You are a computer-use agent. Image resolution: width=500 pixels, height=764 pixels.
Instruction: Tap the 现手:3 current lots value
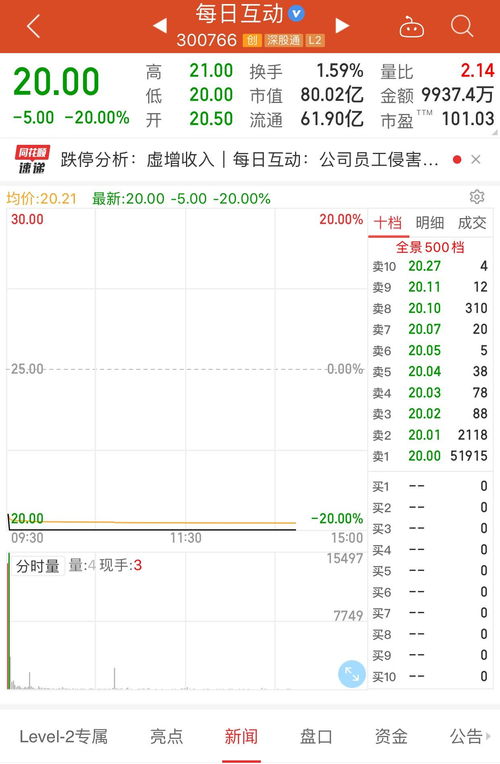(x=120, y=565)
